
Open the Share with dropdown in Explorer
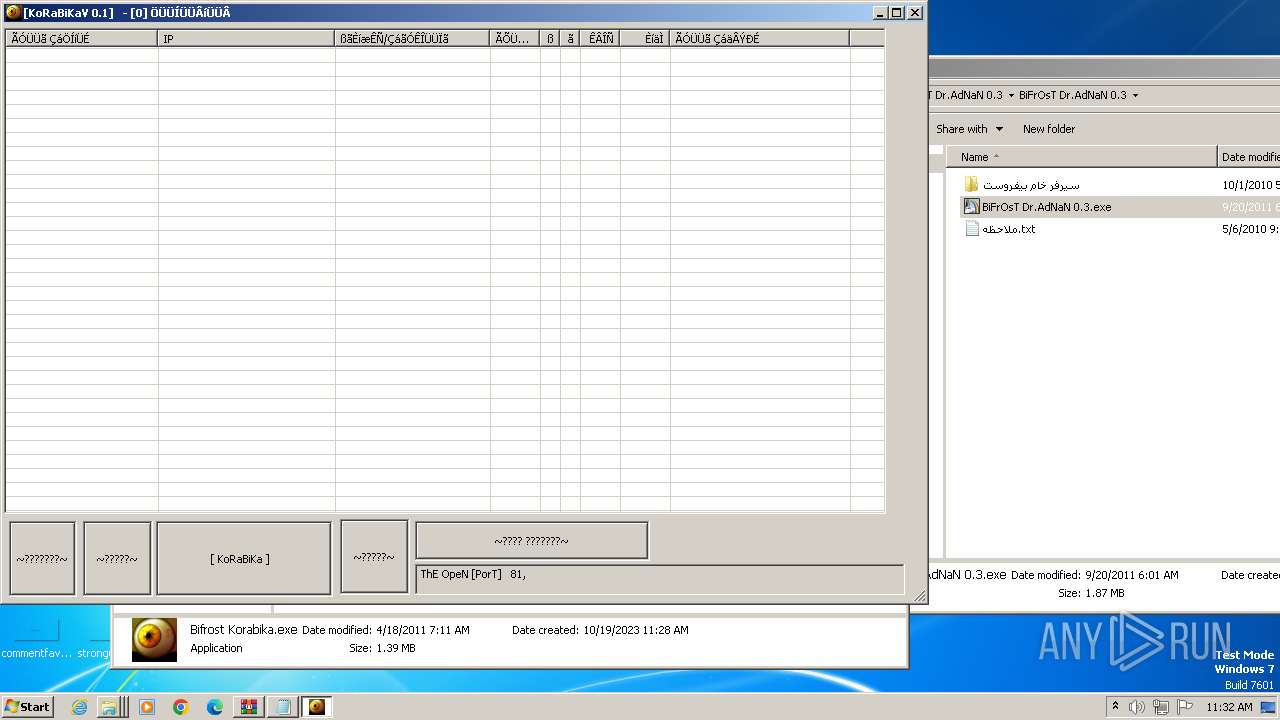[x=969, y=129]
